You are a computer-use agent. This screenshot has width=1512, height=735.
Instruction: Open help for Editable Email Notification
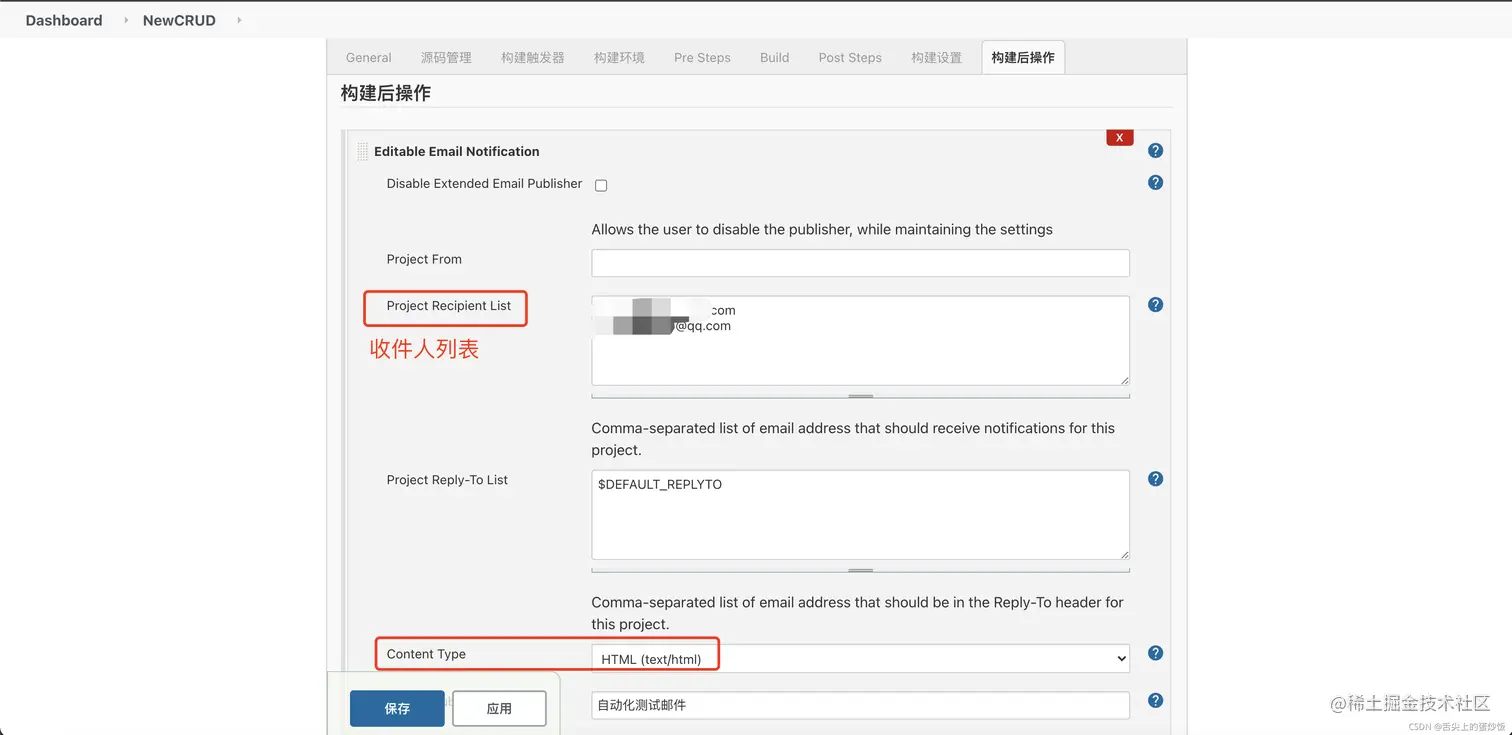(1155, 151)
